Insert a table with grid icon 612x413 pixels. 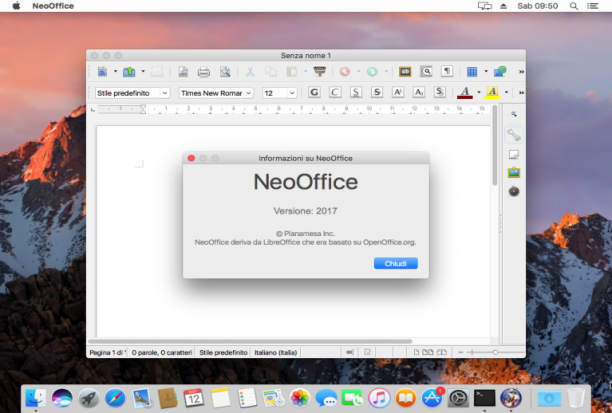[x=472, y=71]
